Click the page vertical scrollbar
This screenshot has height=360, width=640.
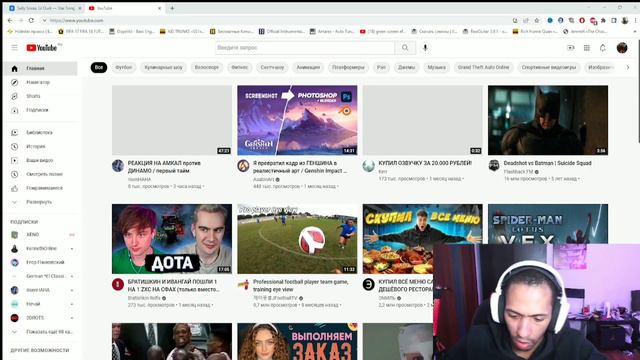click(x=638, y=92)
